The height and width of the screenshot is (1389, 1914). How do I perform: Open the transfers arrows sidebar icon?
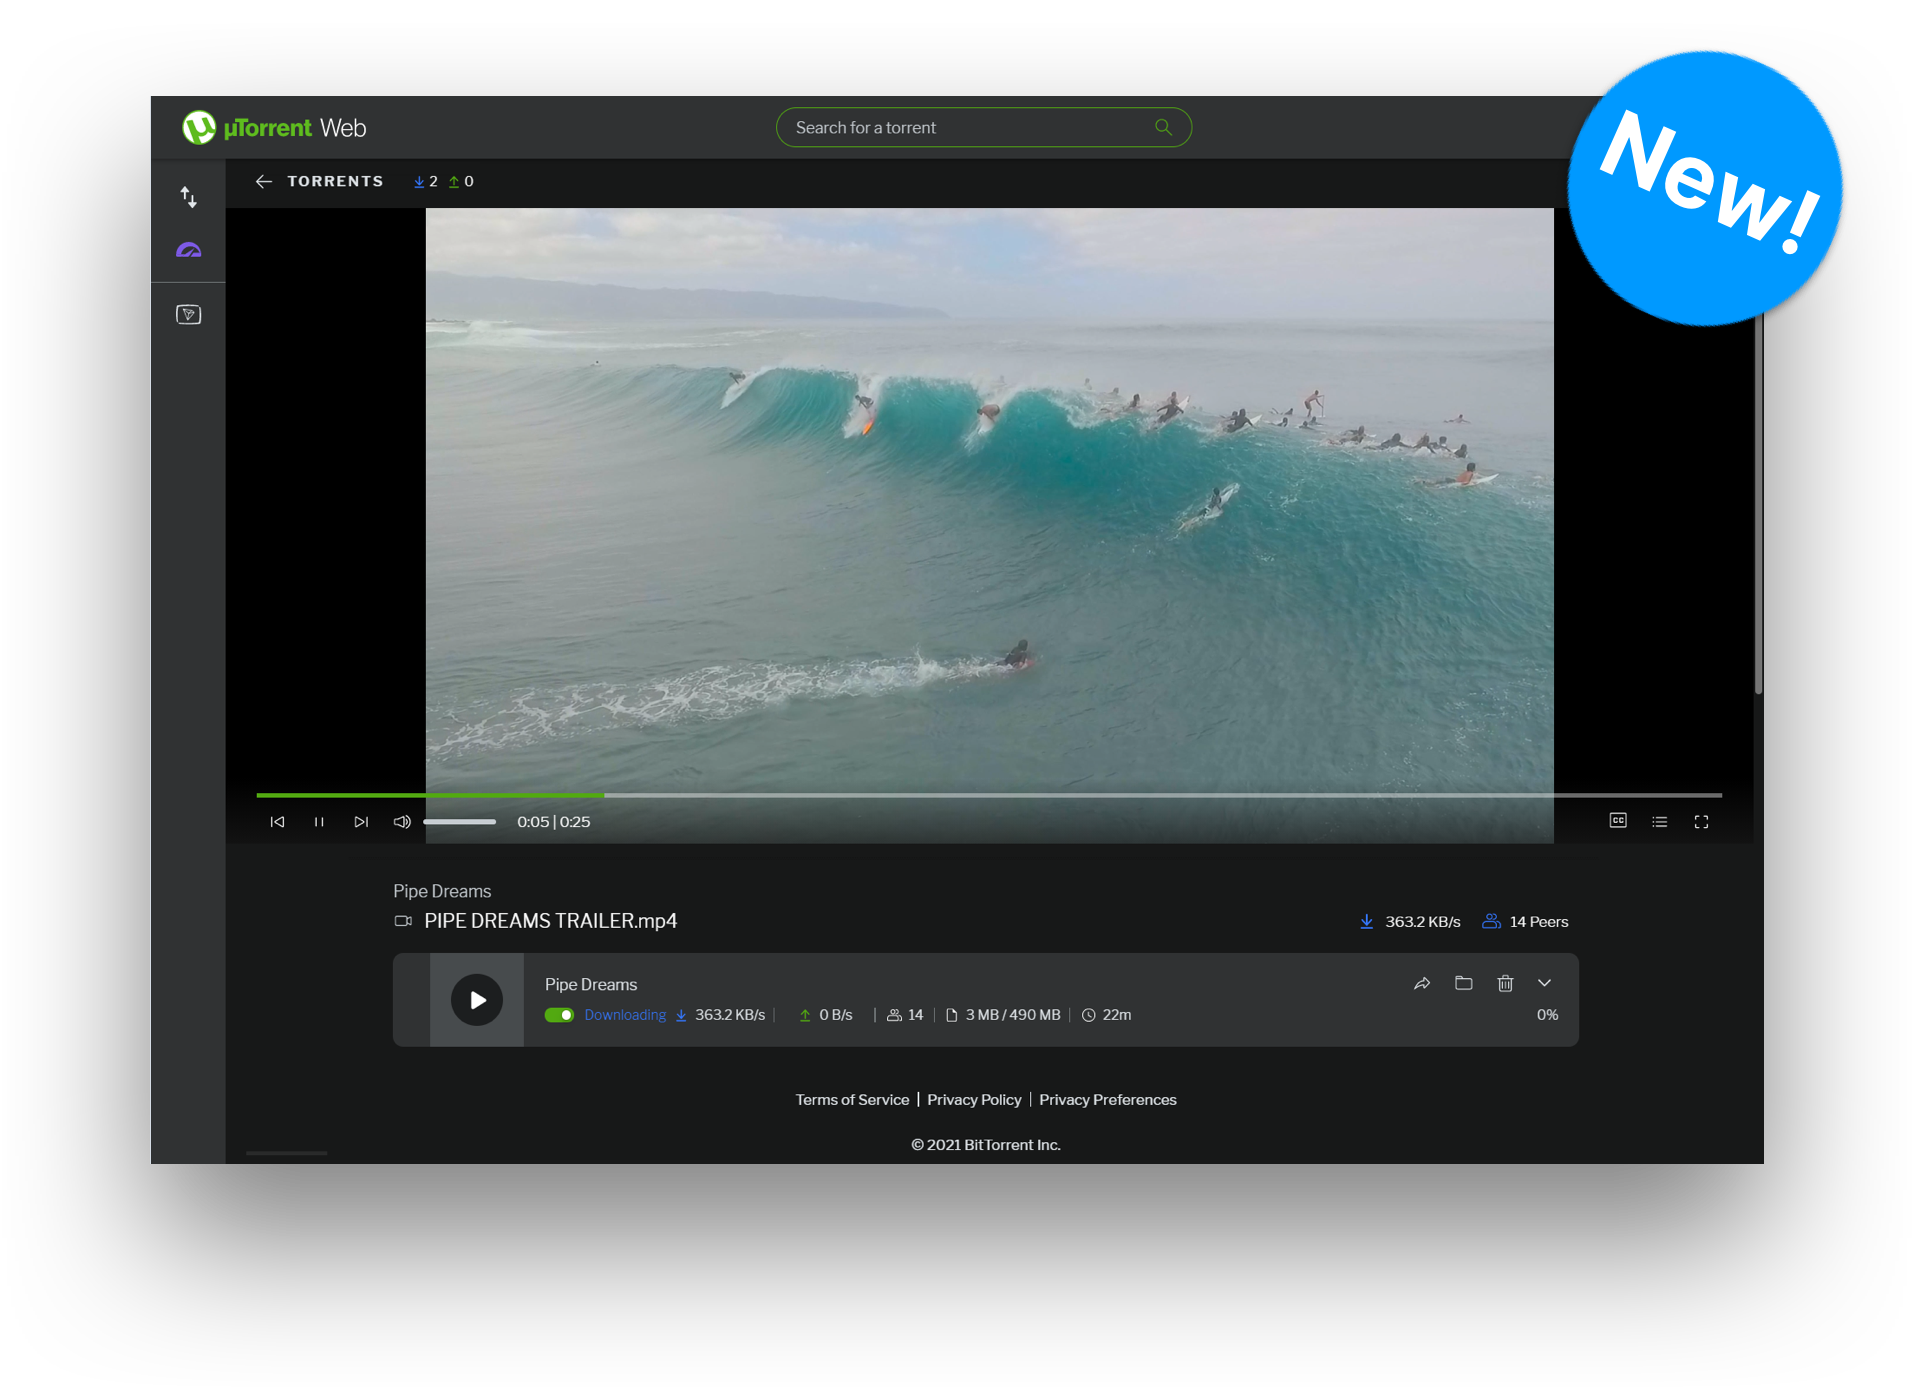pos(188,197)
